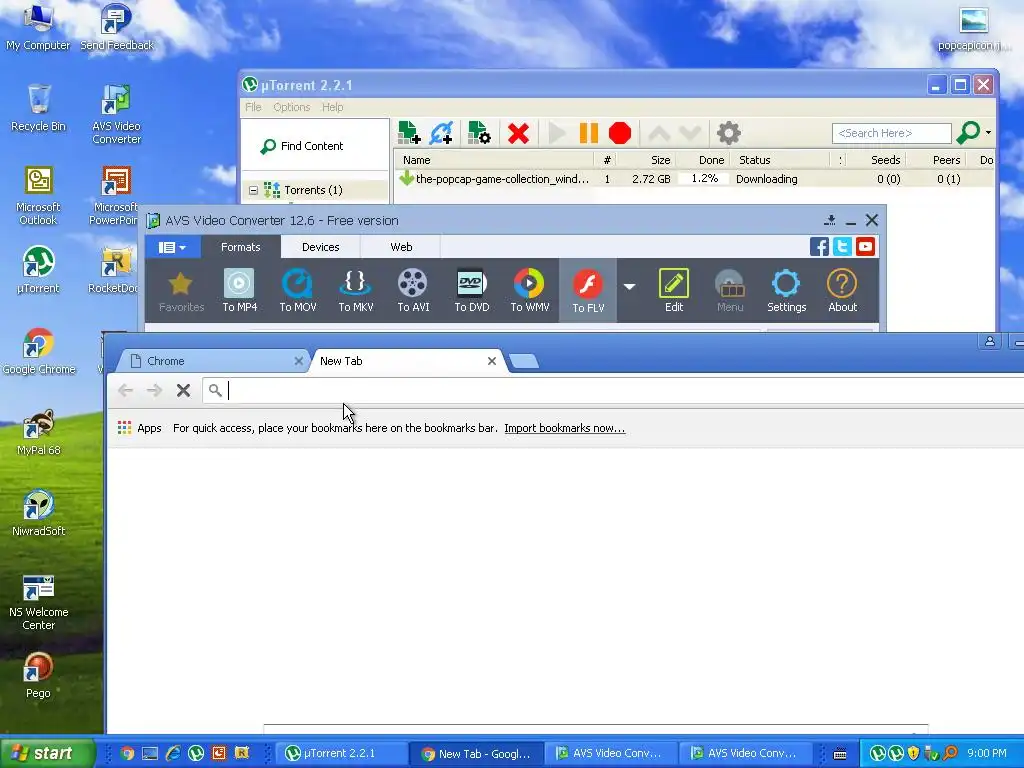This screenshot has width=1024, height=768.
Task: Remove torrent with the red X icon
Action: pyautogui.click(x=519, y=133)
